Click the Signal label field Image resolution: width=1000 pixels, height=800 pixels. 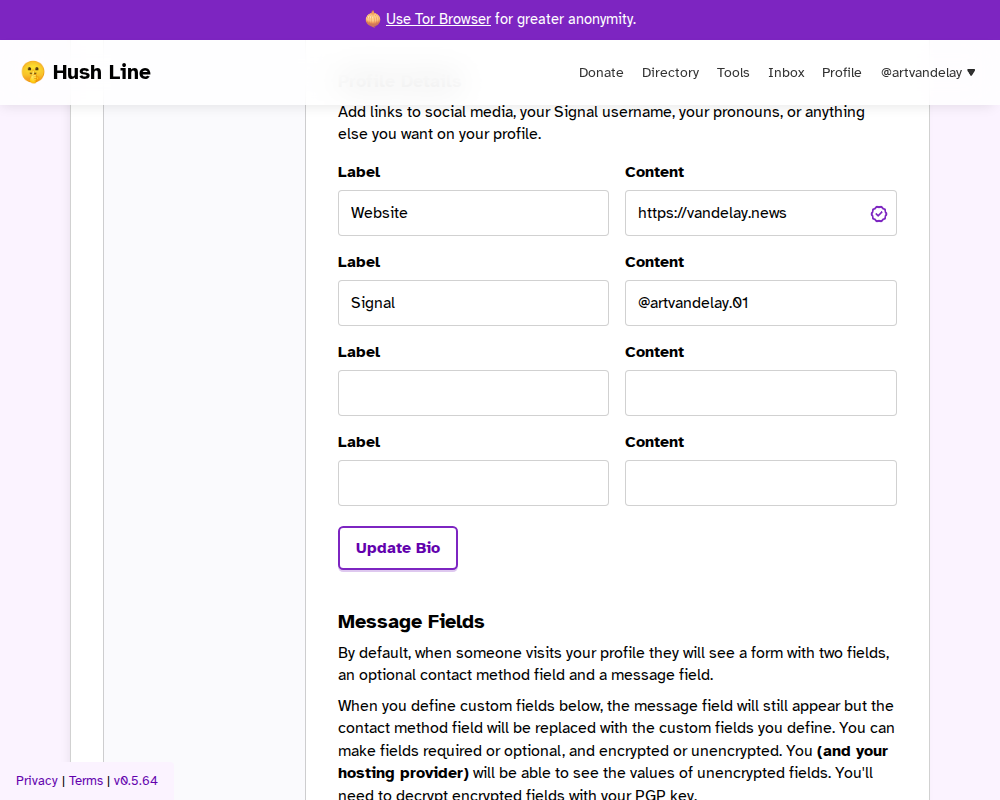[473, 303]
